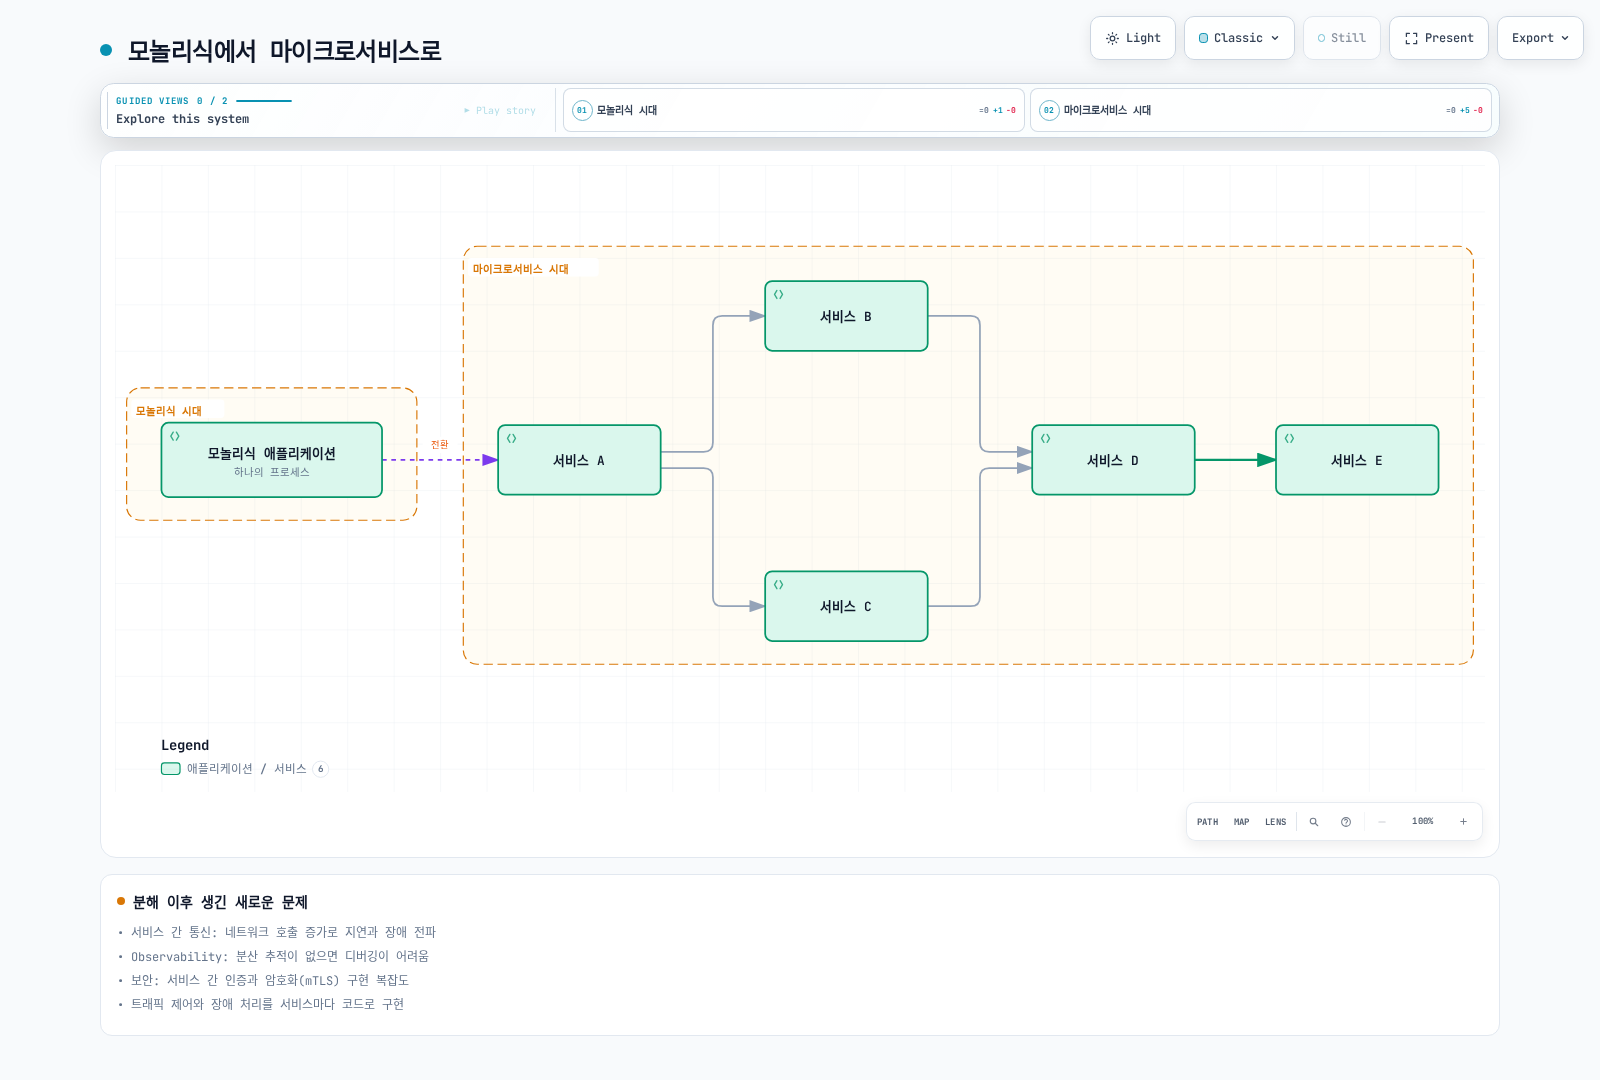Click Play story button
Image resolution: width=1600 pixels, height=1080 pixels.
coord(500,111)
